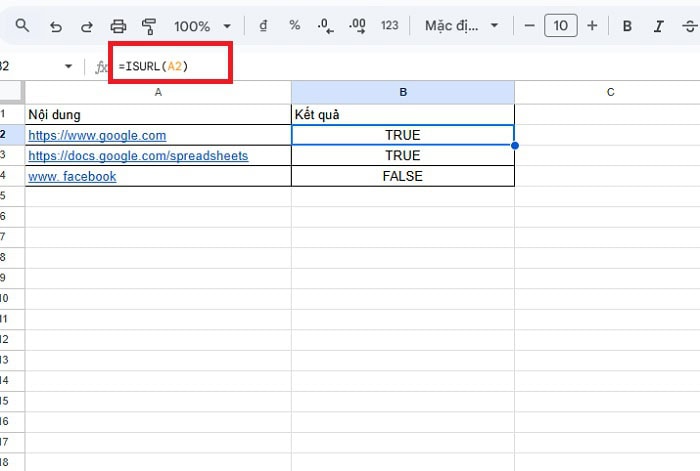Activate the paint format tool

(149, 25)
